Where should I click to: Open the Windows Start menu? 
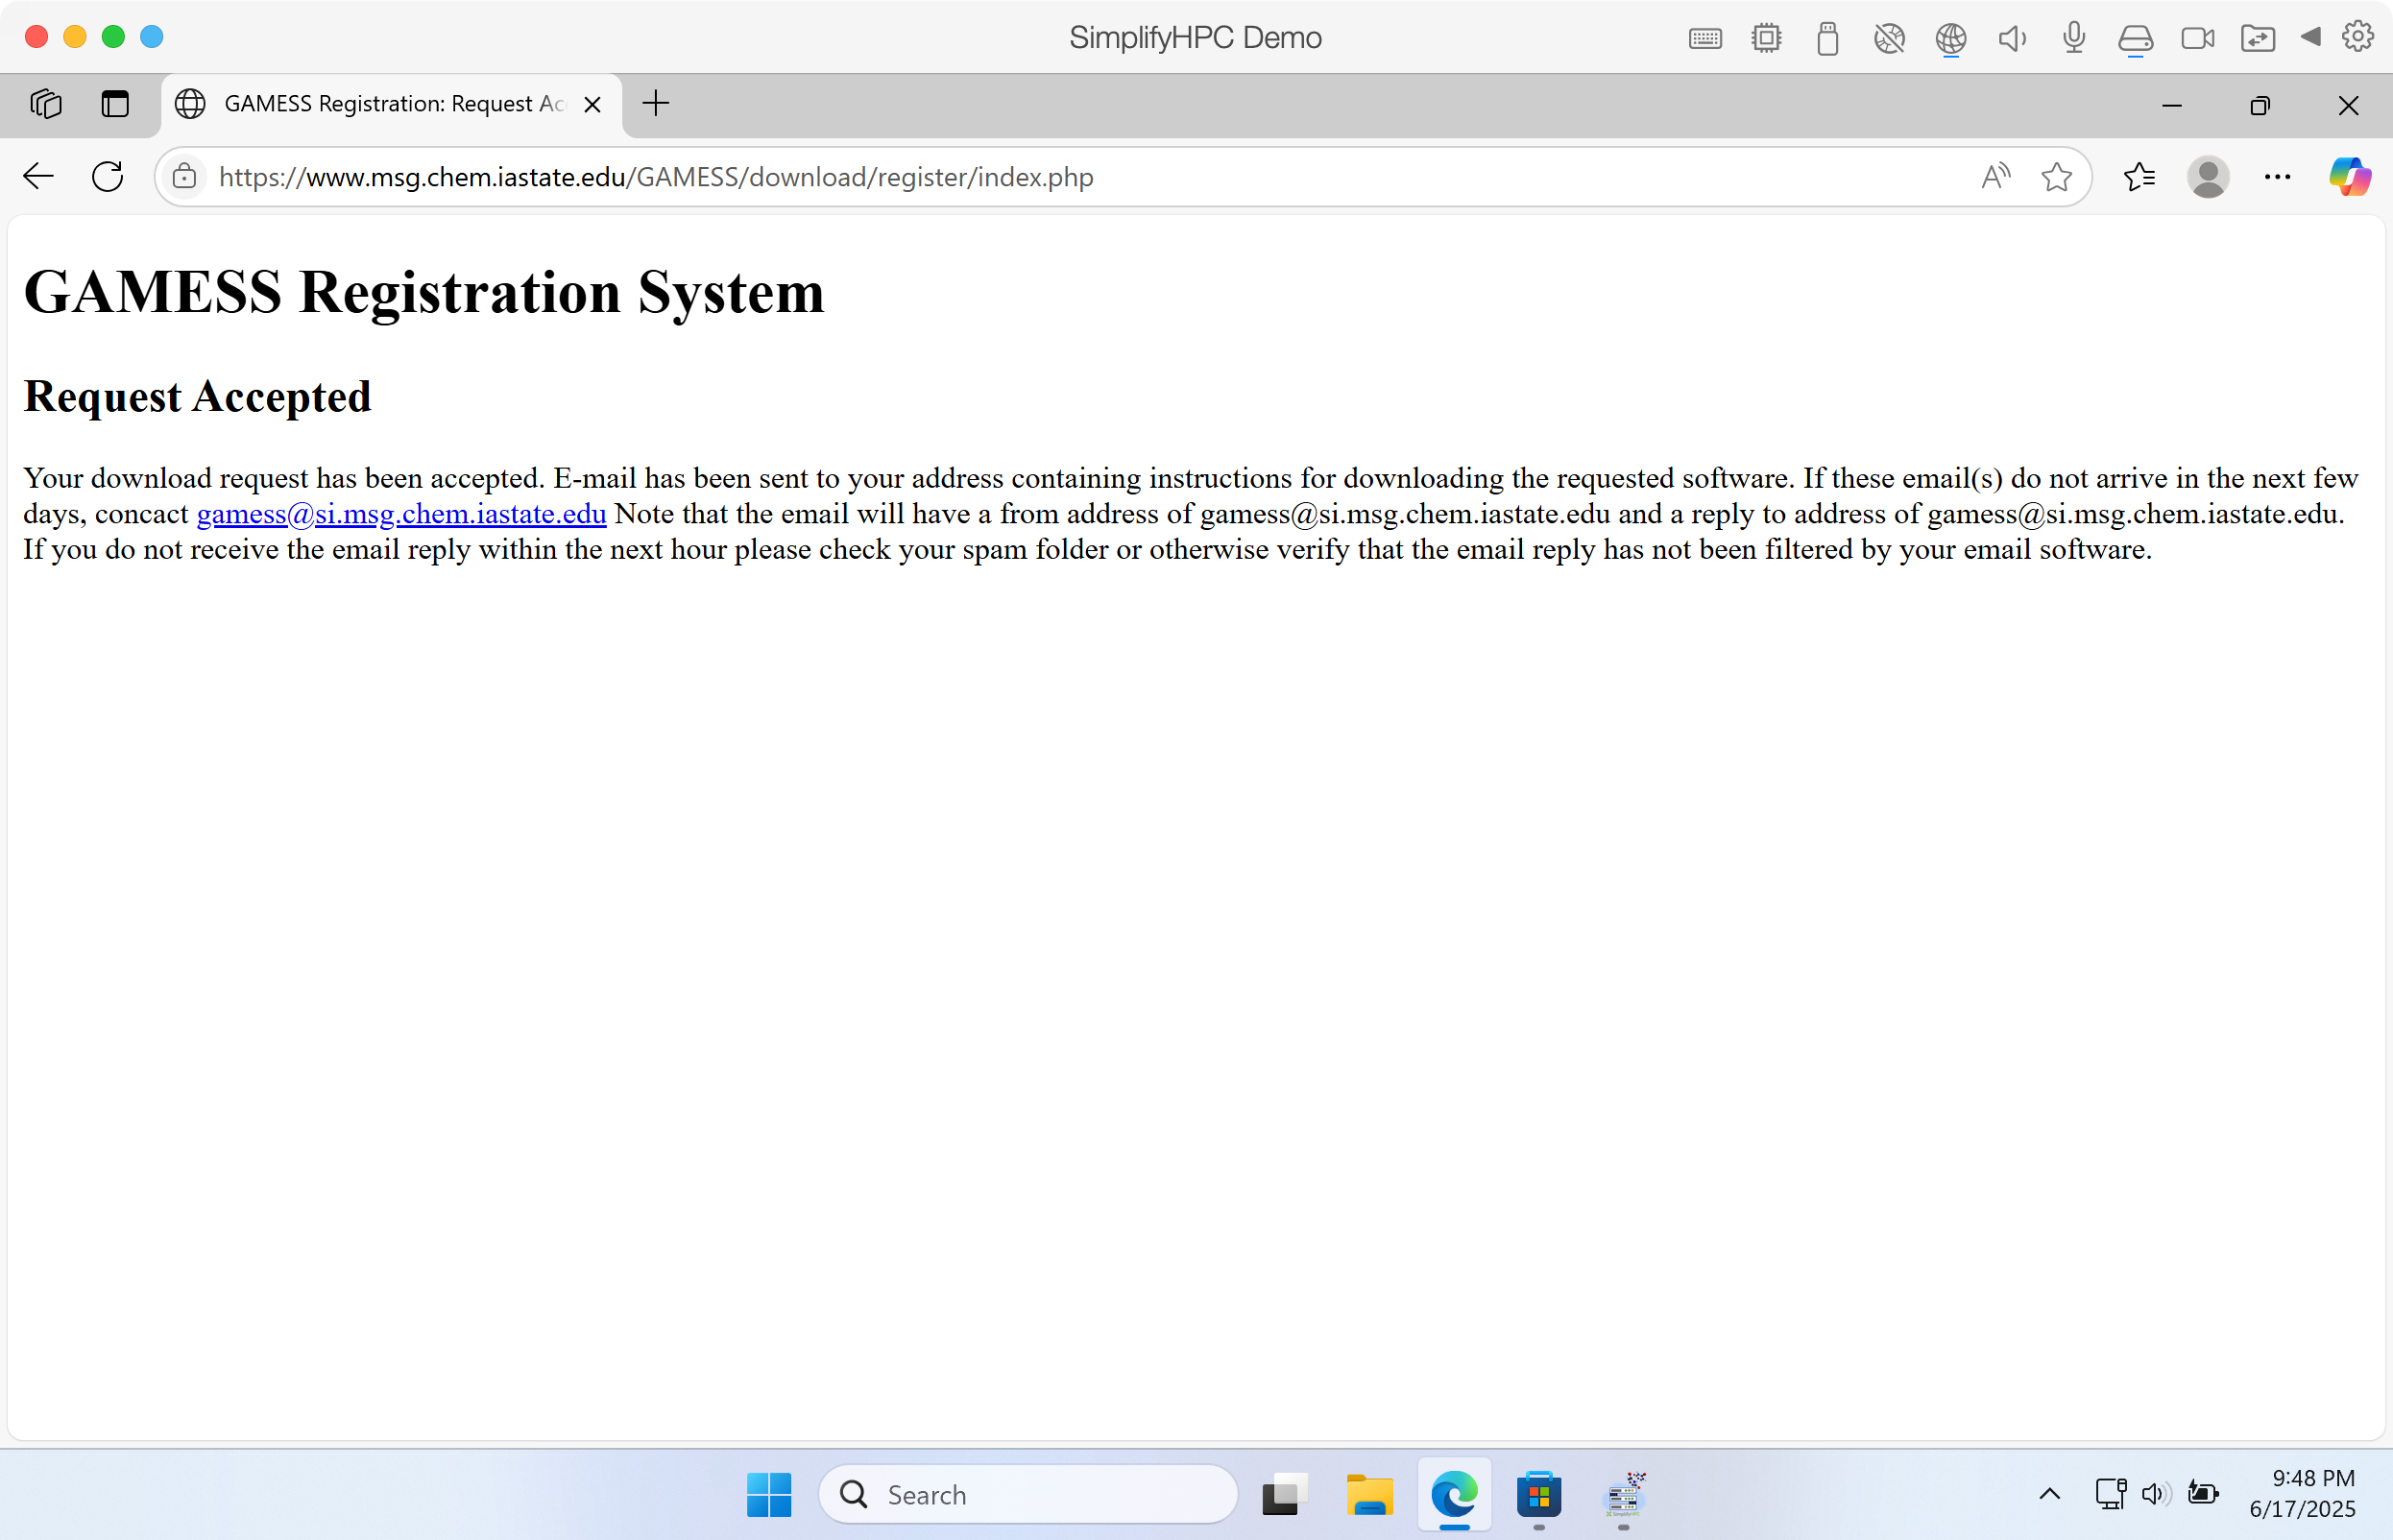[768, 1495]
